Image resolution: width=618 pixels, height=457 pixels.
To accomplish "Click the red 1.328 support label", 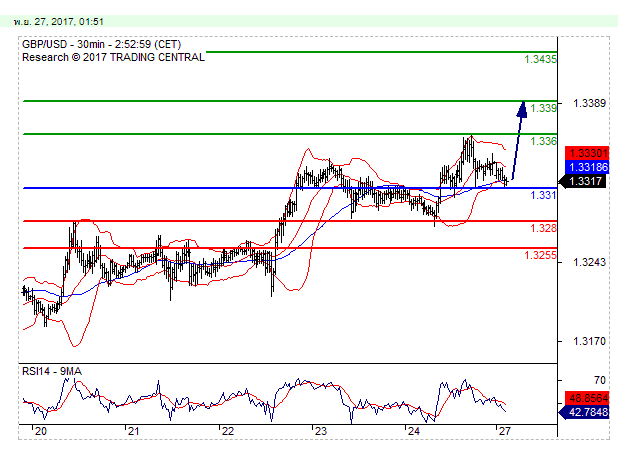I will (x=544, y=228).
